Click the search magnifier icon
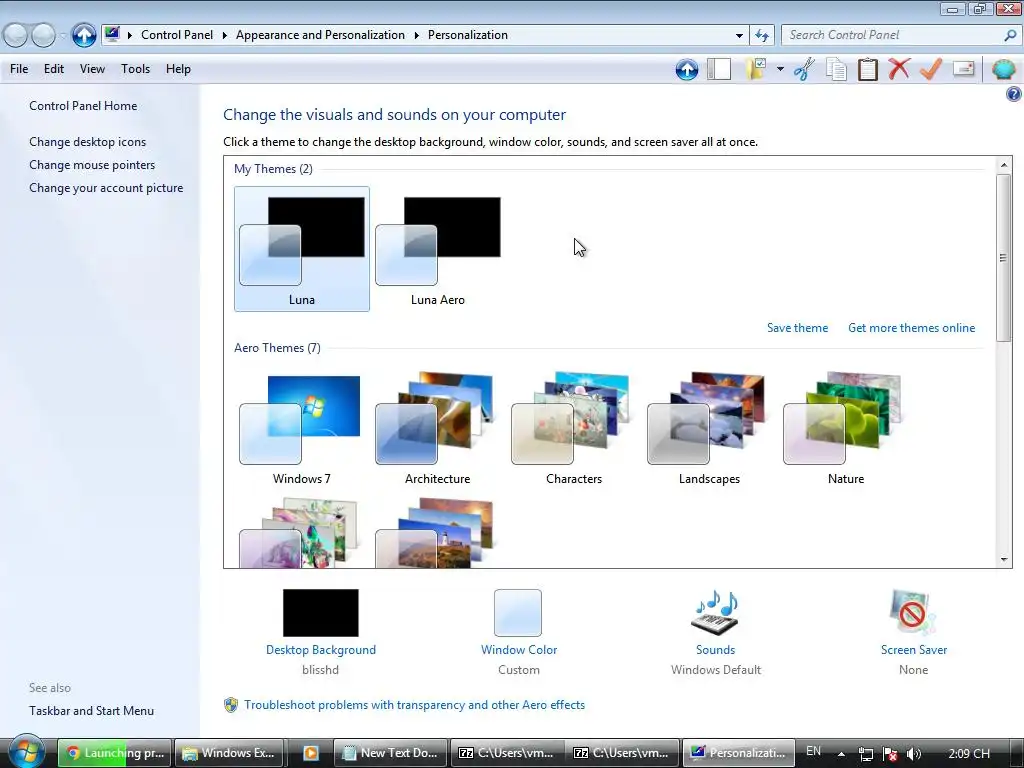 coord(1009,35)
